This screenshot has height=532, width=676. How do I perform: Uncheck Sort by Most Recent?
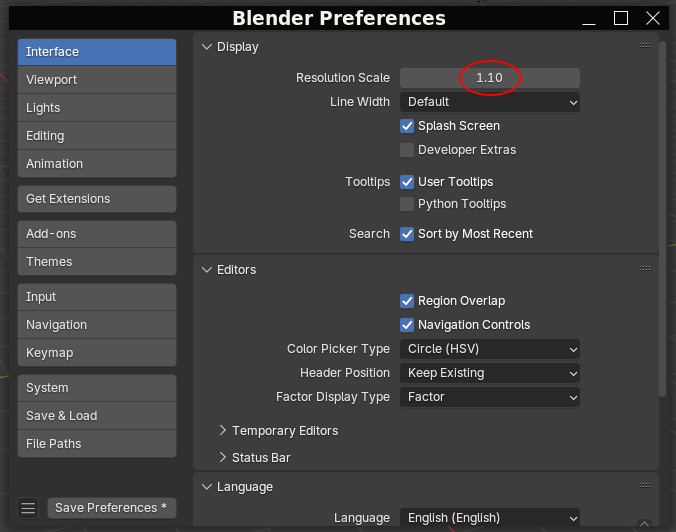coord(407,234)
